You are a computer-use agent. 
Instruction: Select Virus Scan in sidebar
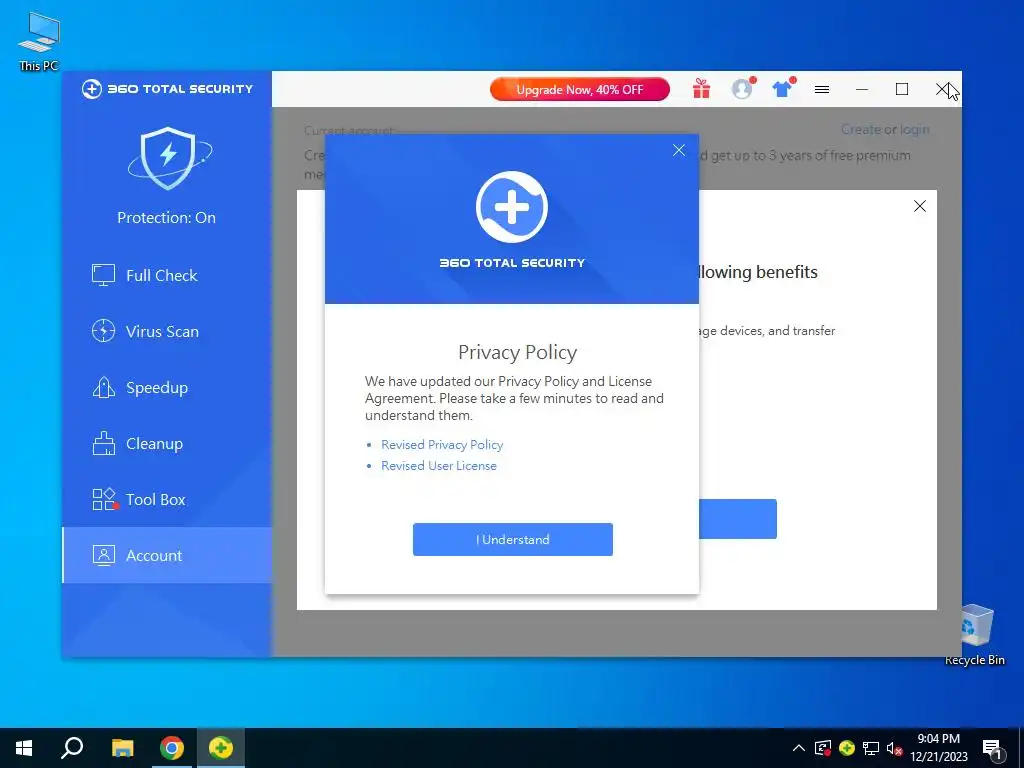pos(167,332)
